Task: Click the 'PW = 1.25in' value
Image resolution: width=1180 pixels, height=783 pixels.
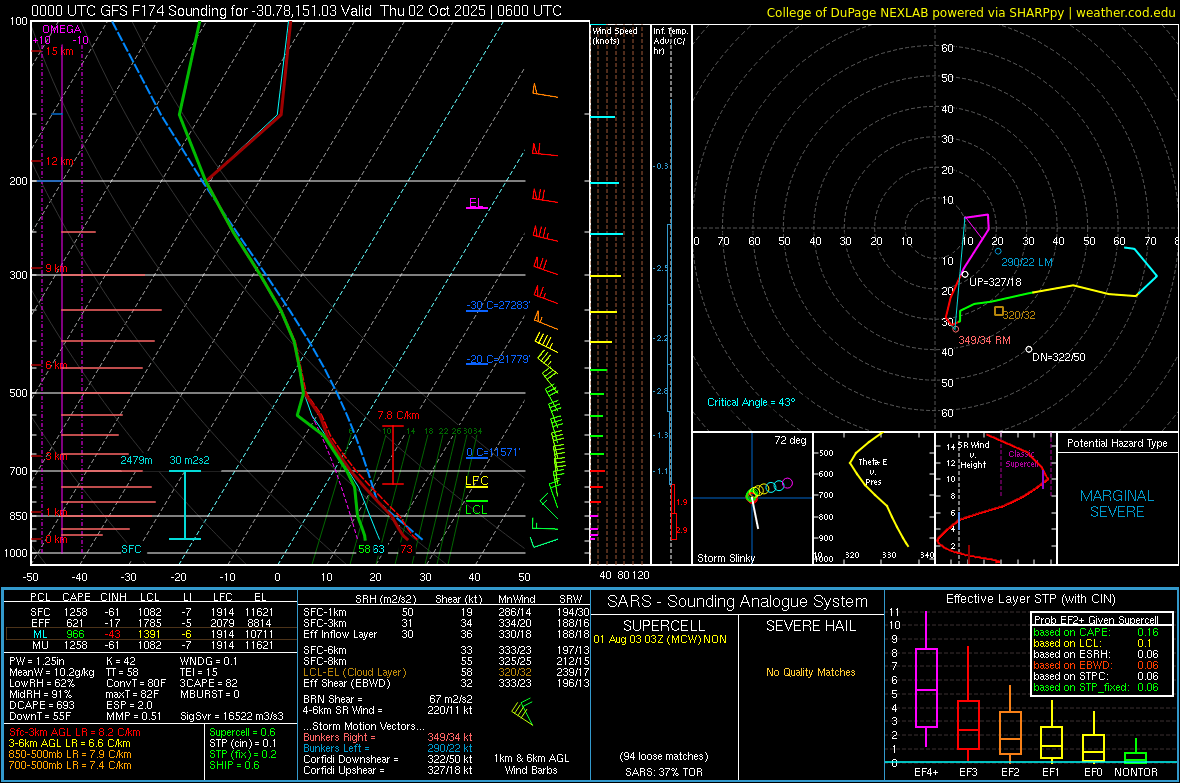Action: click(37, 661)
